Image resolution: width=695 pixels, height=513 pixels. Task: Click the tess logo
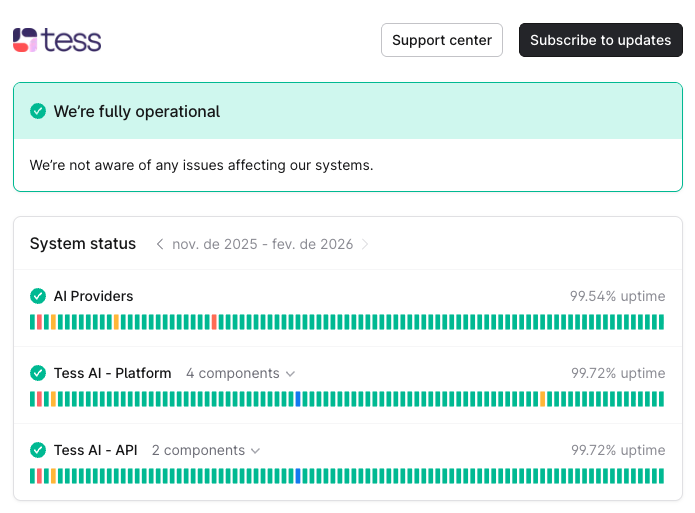57,40
